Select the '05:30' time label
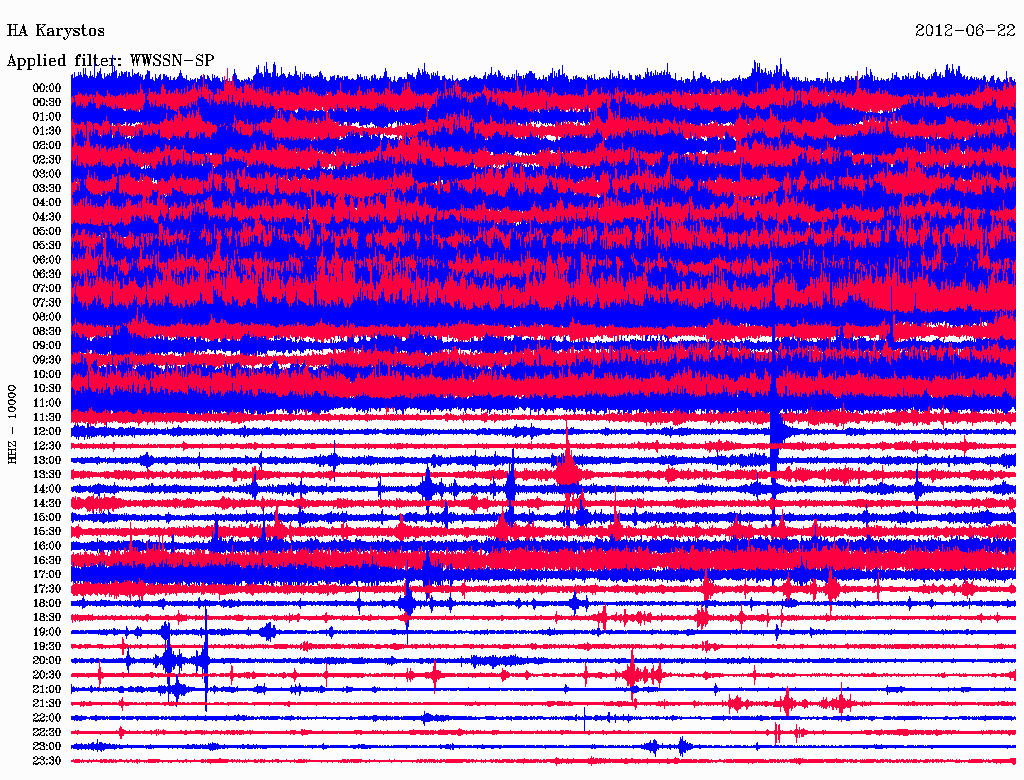 (47, 246)
